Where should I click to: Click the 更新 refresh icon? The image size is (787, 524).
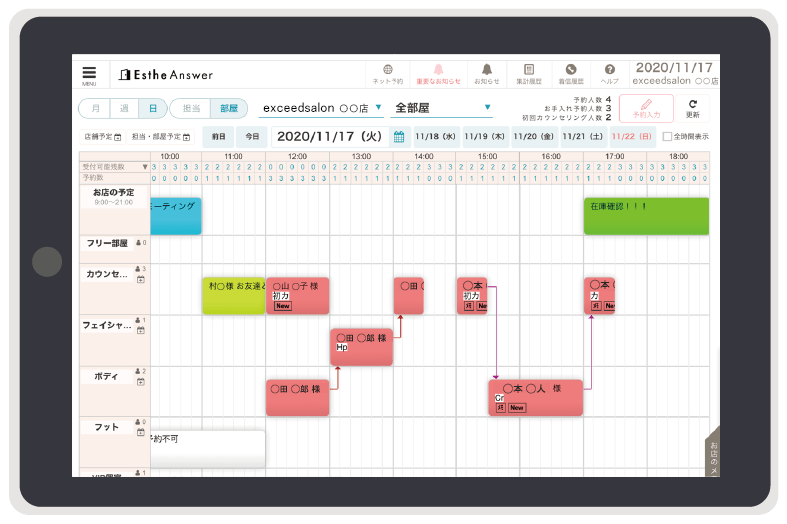pos(692,107)
